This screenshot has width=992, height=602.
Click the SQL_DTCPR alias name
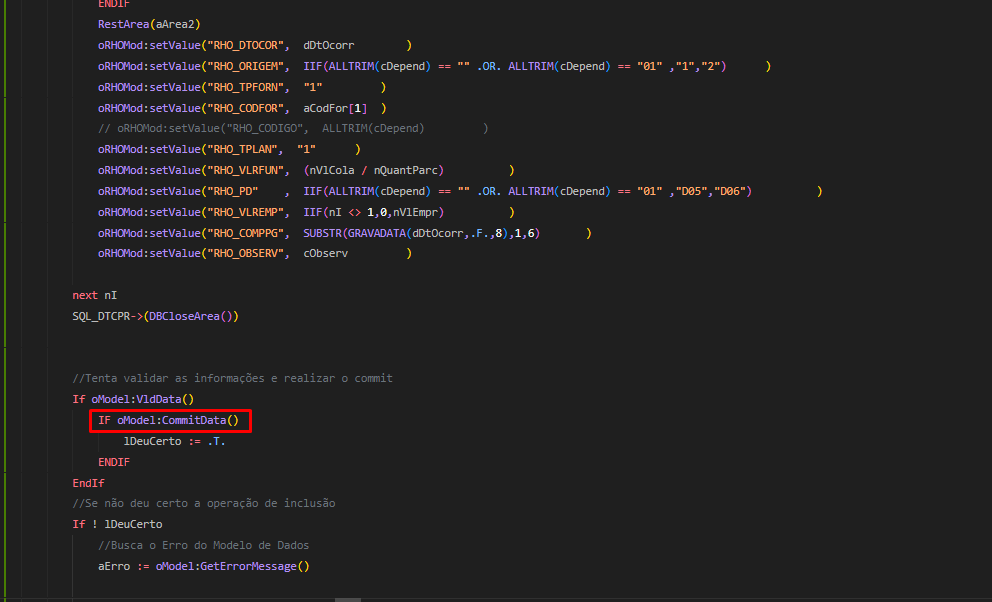[x=101, y=316]
